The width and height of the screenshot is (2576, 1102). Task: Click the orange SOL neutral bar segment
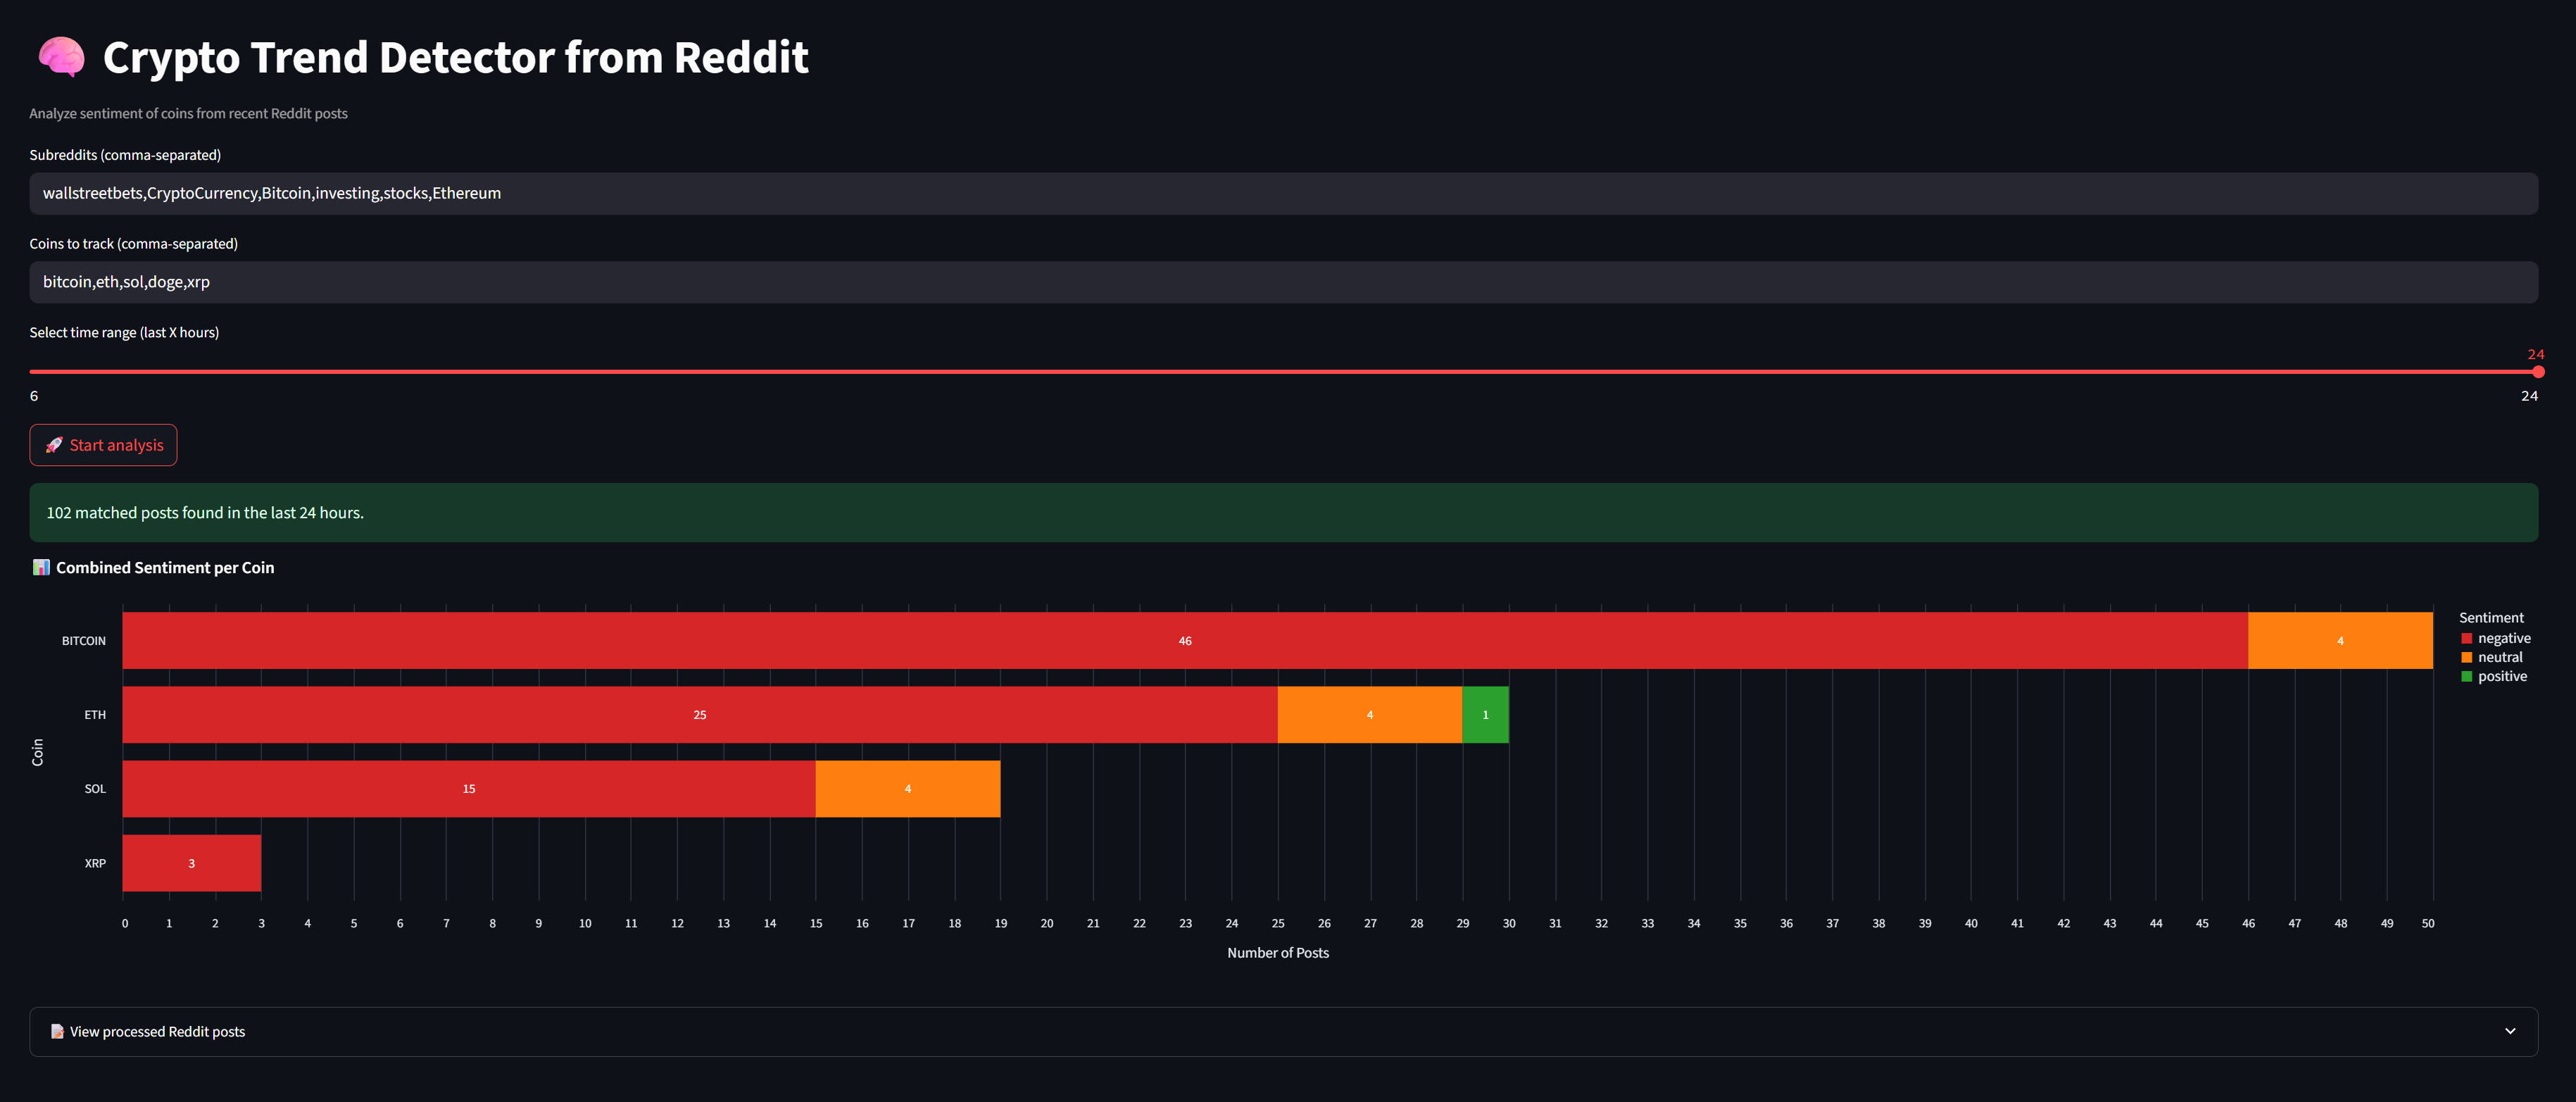tap(907, 789)
